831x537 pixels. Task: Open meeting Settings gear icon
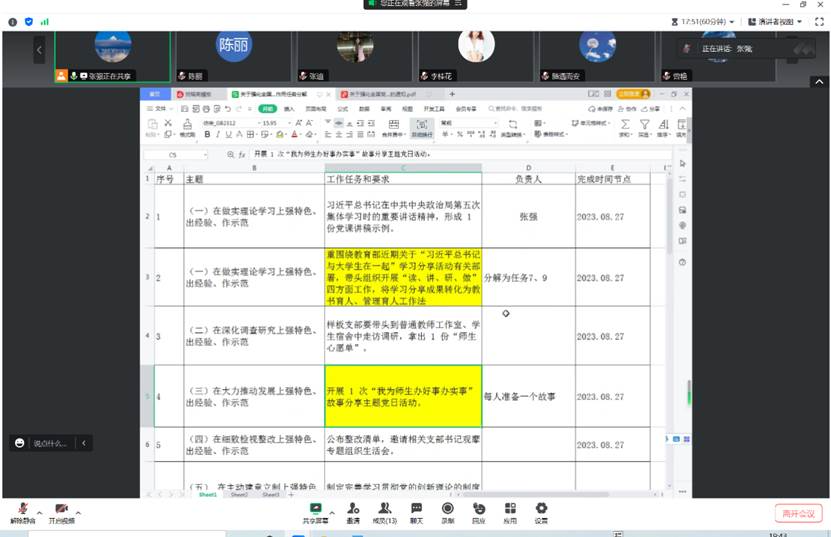pos(541,510)
